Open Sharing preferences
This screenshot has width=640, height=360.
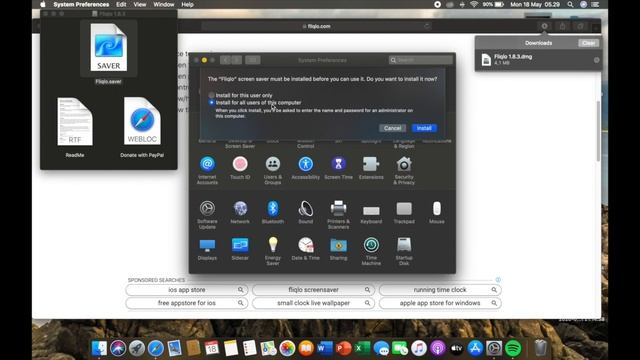[x=338, y=249]
